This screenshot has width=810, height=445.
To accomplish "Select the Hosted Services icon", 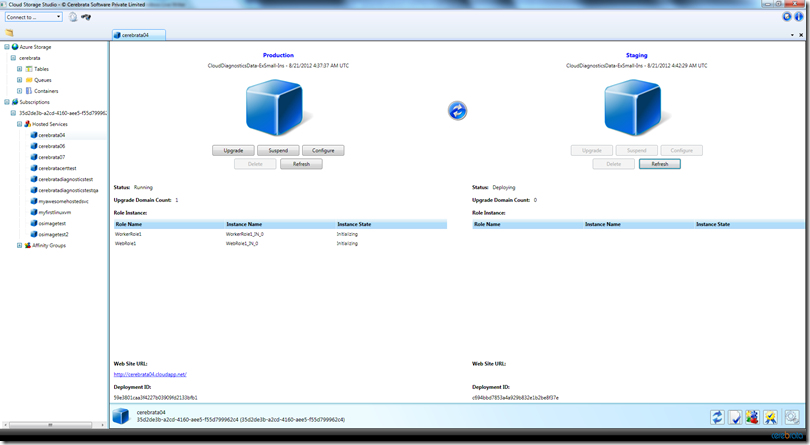I will coord(27,124).
